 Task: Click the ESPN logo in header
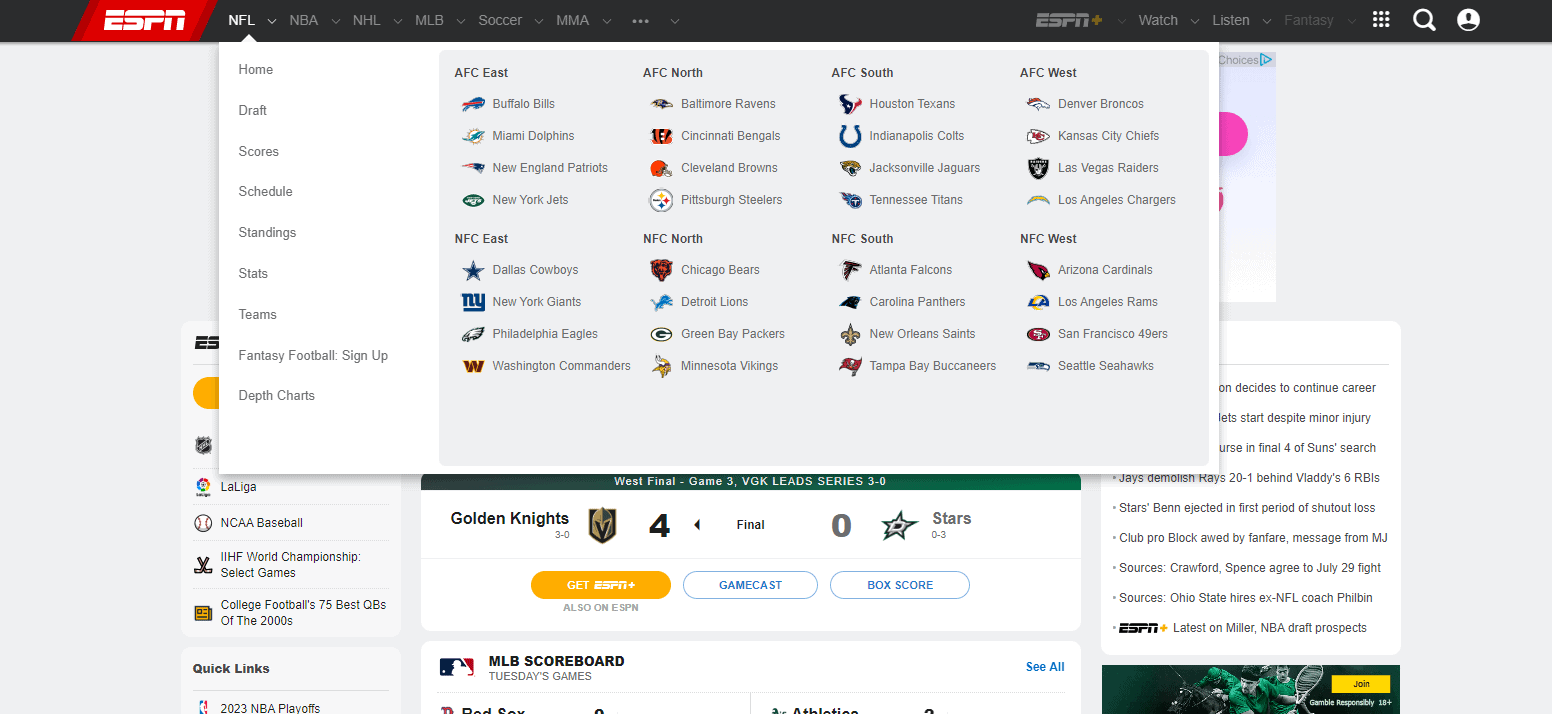click(x=144, y=20)
